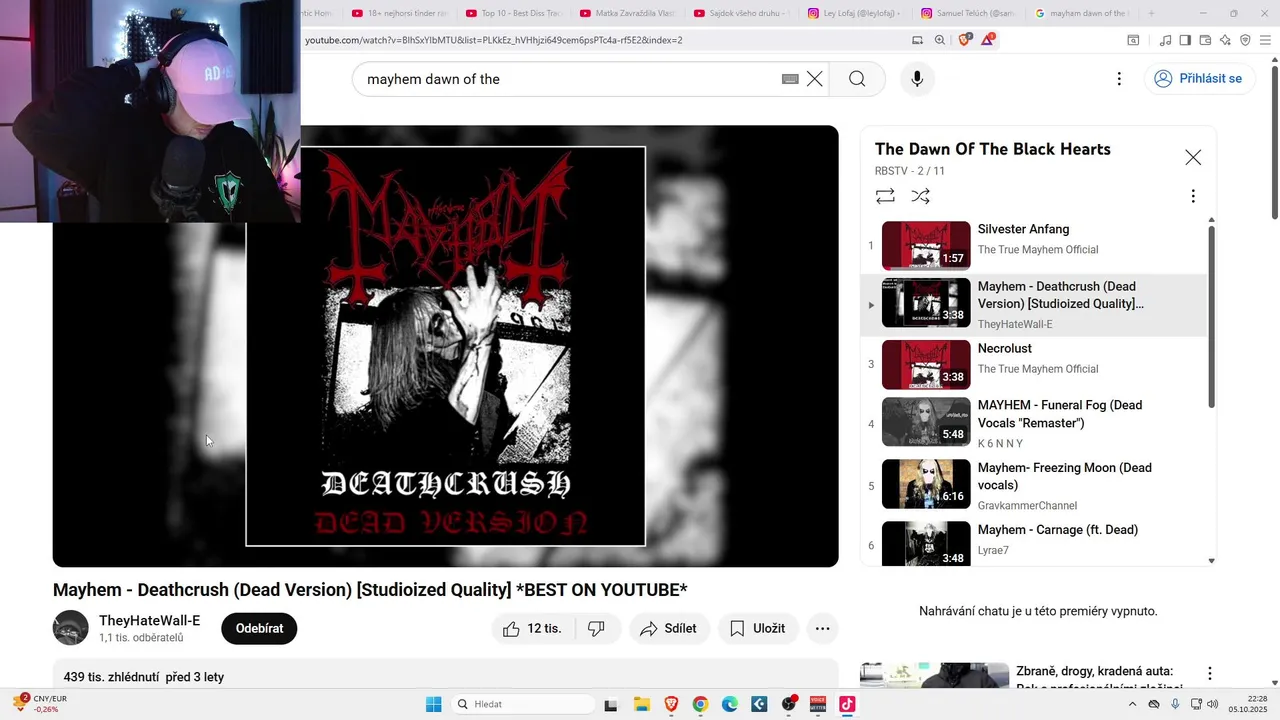Click the Hledat taskbar search box
This screenshot has height=720, width=1280.
[x=523, y=704]
